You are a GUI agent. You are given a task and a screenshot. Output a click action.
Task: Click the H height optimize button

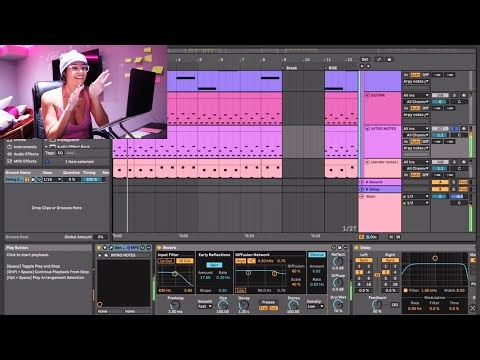click(391, 237)
